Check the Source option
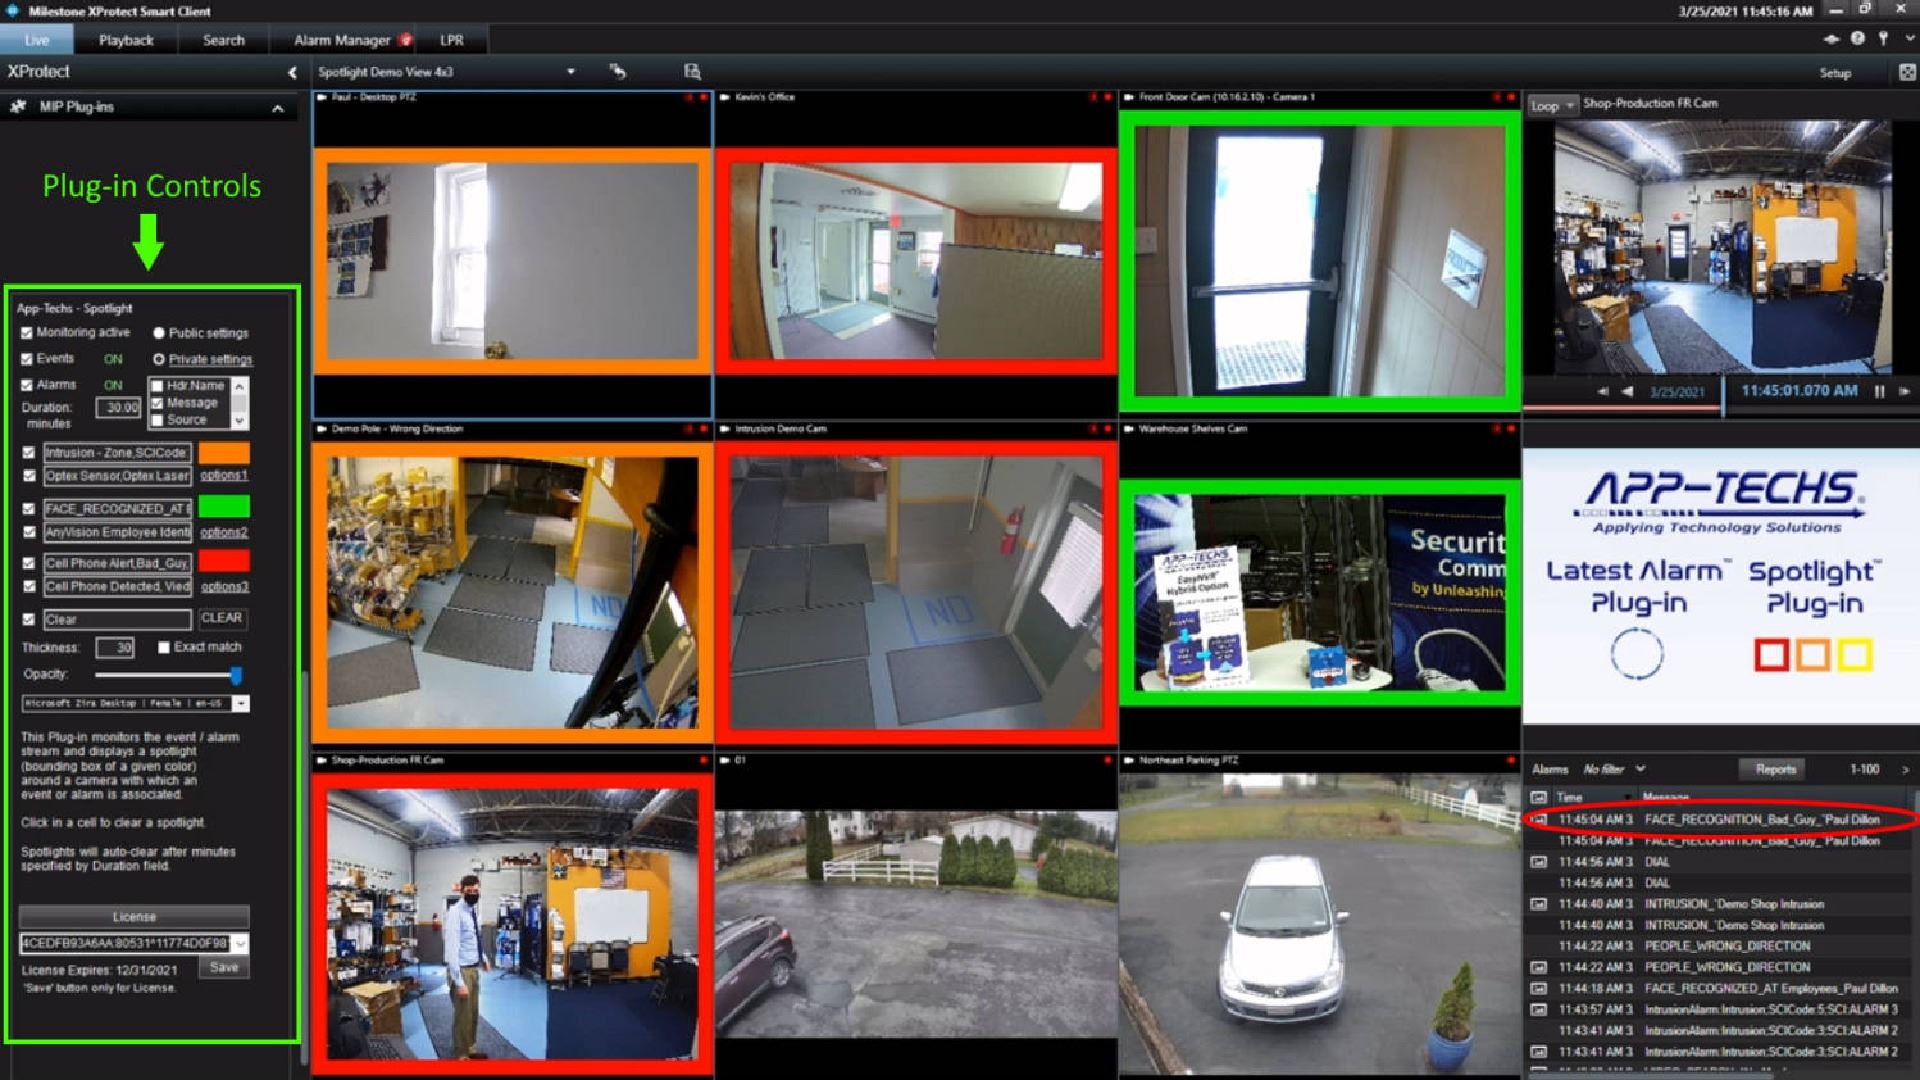Viewport: 1920px width, 1080px height. [x=157, y=420]
